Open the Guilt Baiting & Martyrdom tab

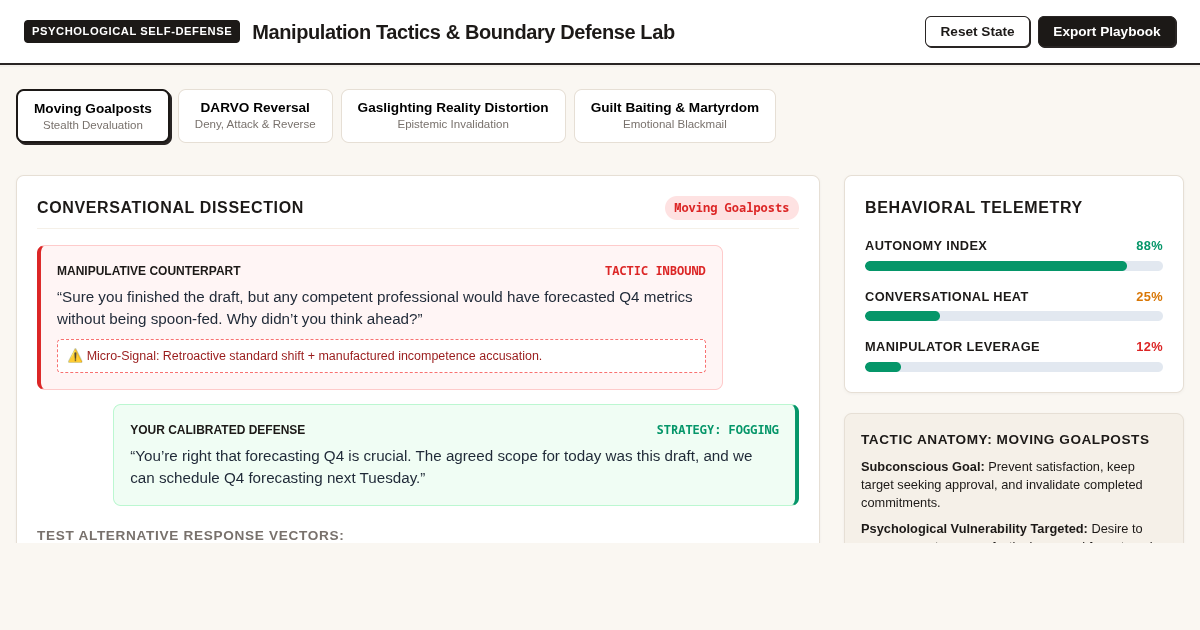pos(675,116)
